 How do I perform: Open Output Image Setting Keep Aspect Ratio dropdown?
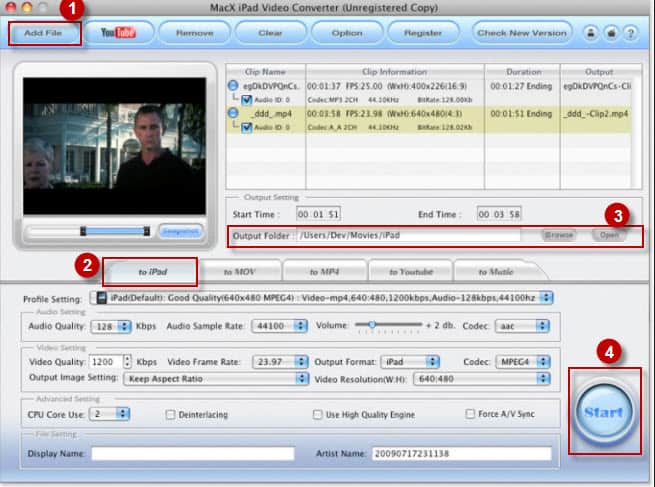click(216, 379)
